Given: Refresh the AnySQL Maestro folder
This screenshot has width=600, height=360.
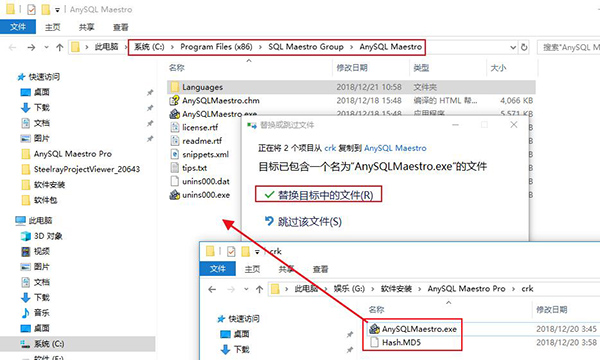Looking at the screenshot, I should pos(524,47).
